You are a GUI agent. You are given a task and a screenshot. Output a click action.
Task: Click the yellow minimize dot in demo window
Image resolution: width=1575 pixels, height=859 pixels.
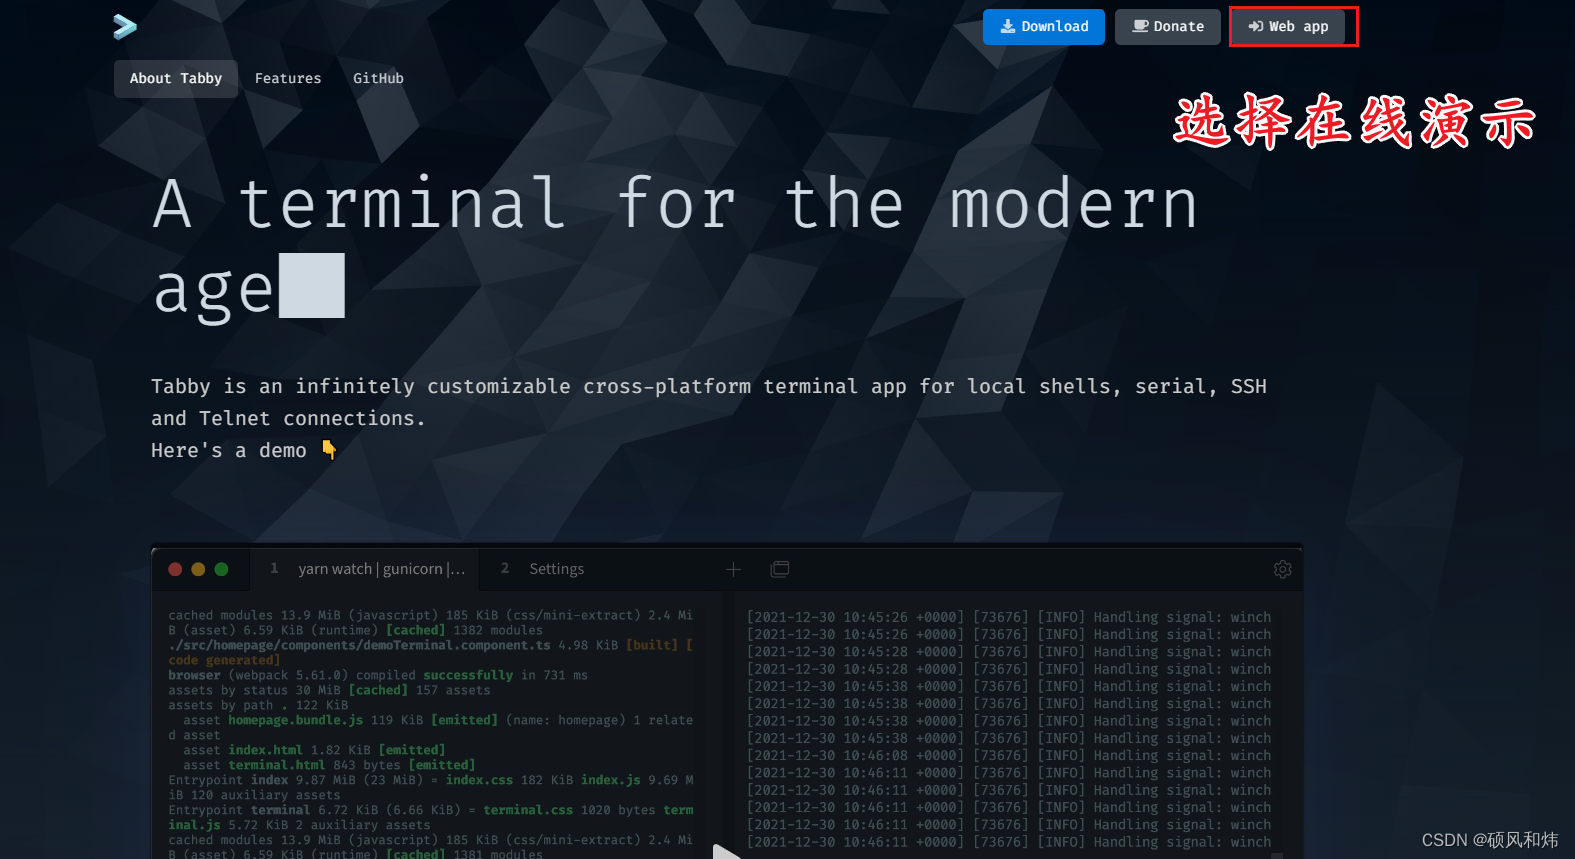coord(198,569)
